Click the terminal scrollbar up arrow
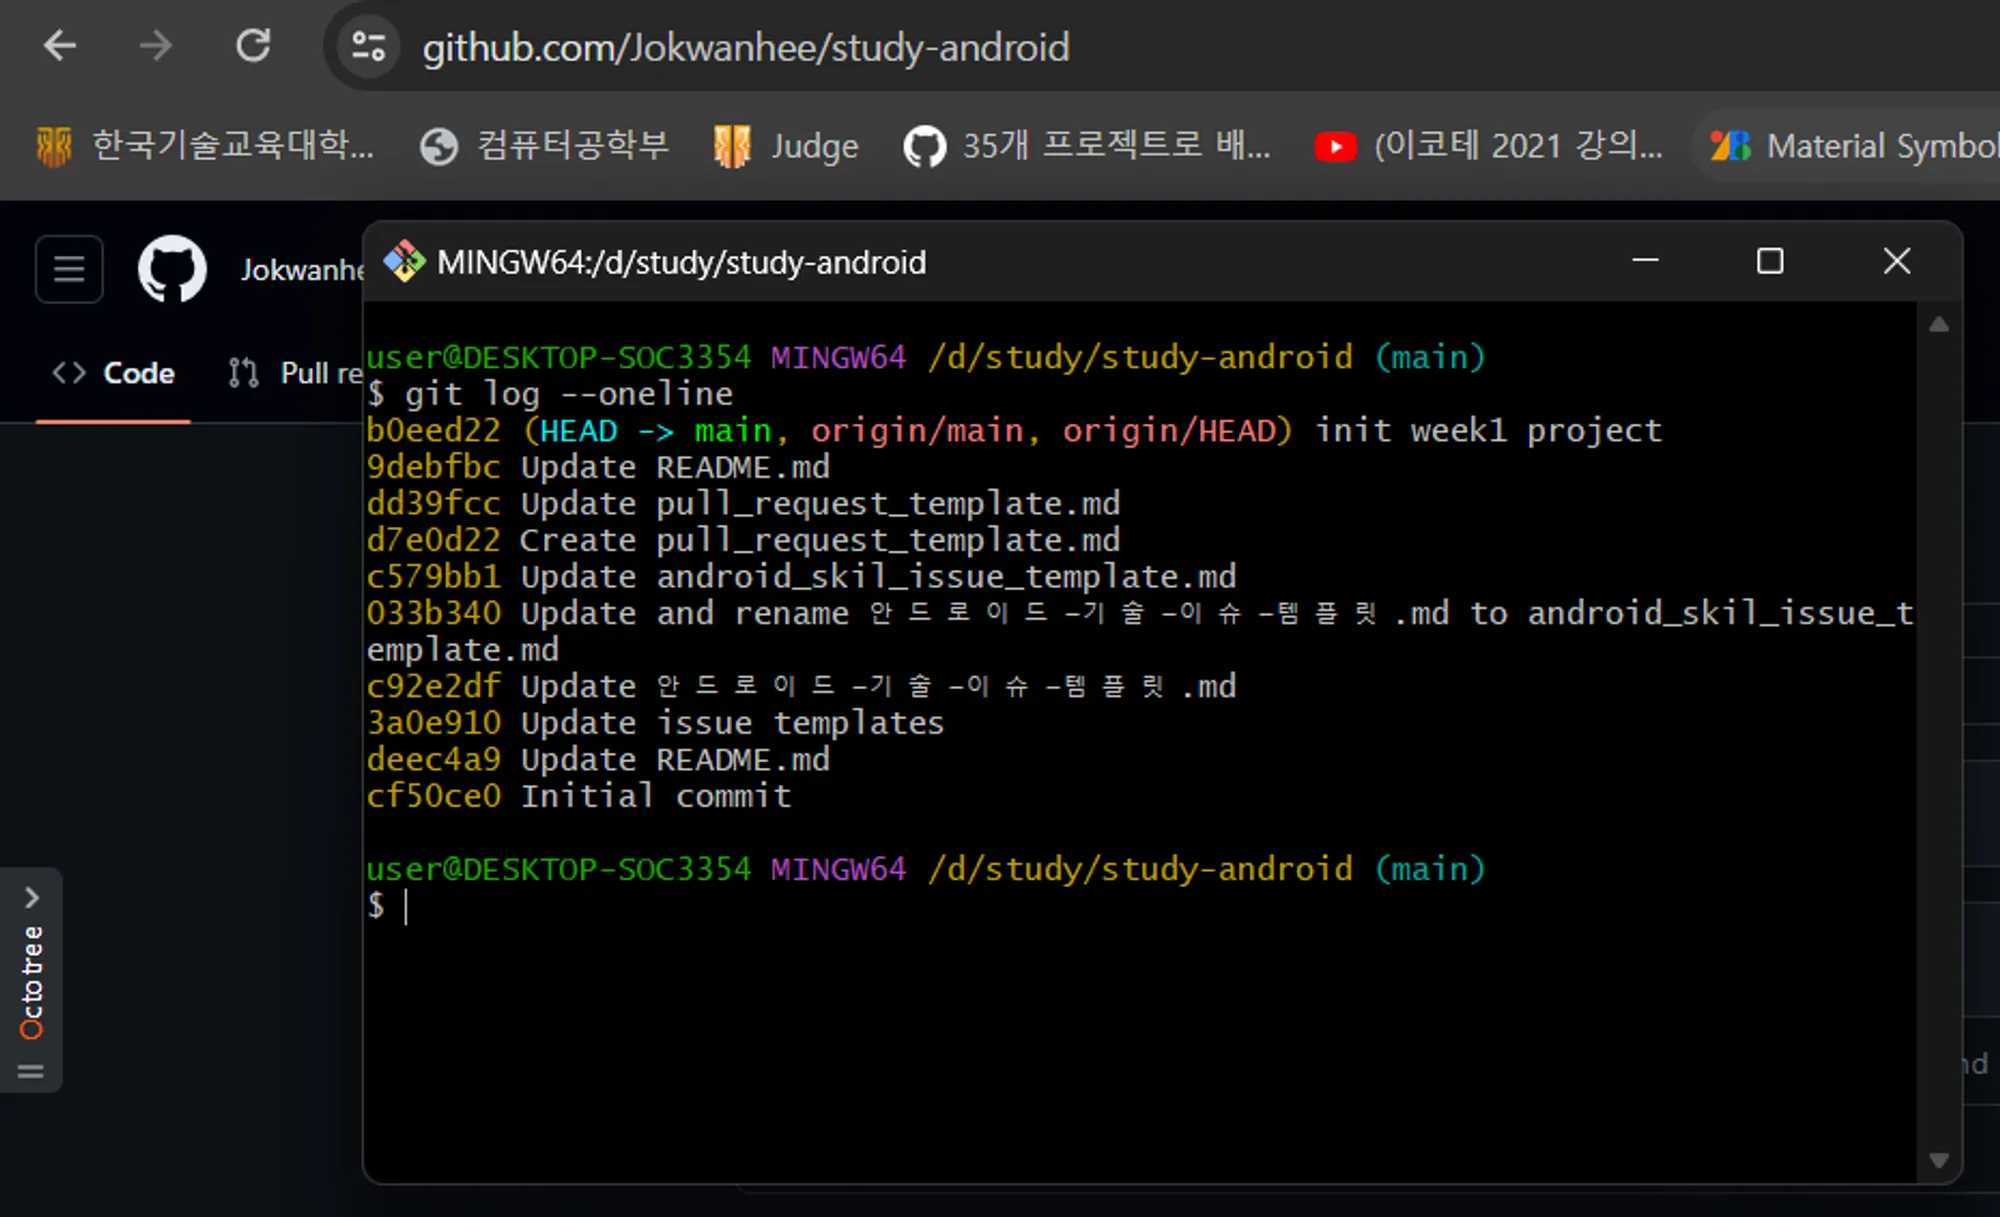 [x=1938, y=324]
